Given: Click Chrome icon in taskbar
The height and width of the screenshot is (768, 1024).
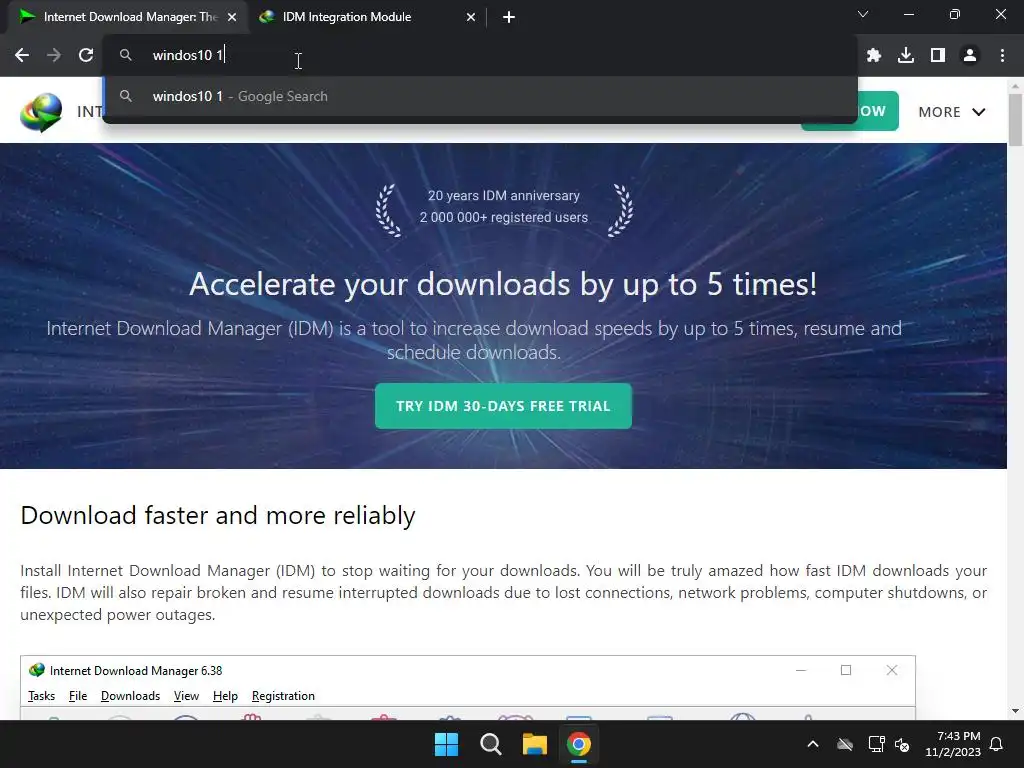Looking at the screenshot, I should pos(579,744).
